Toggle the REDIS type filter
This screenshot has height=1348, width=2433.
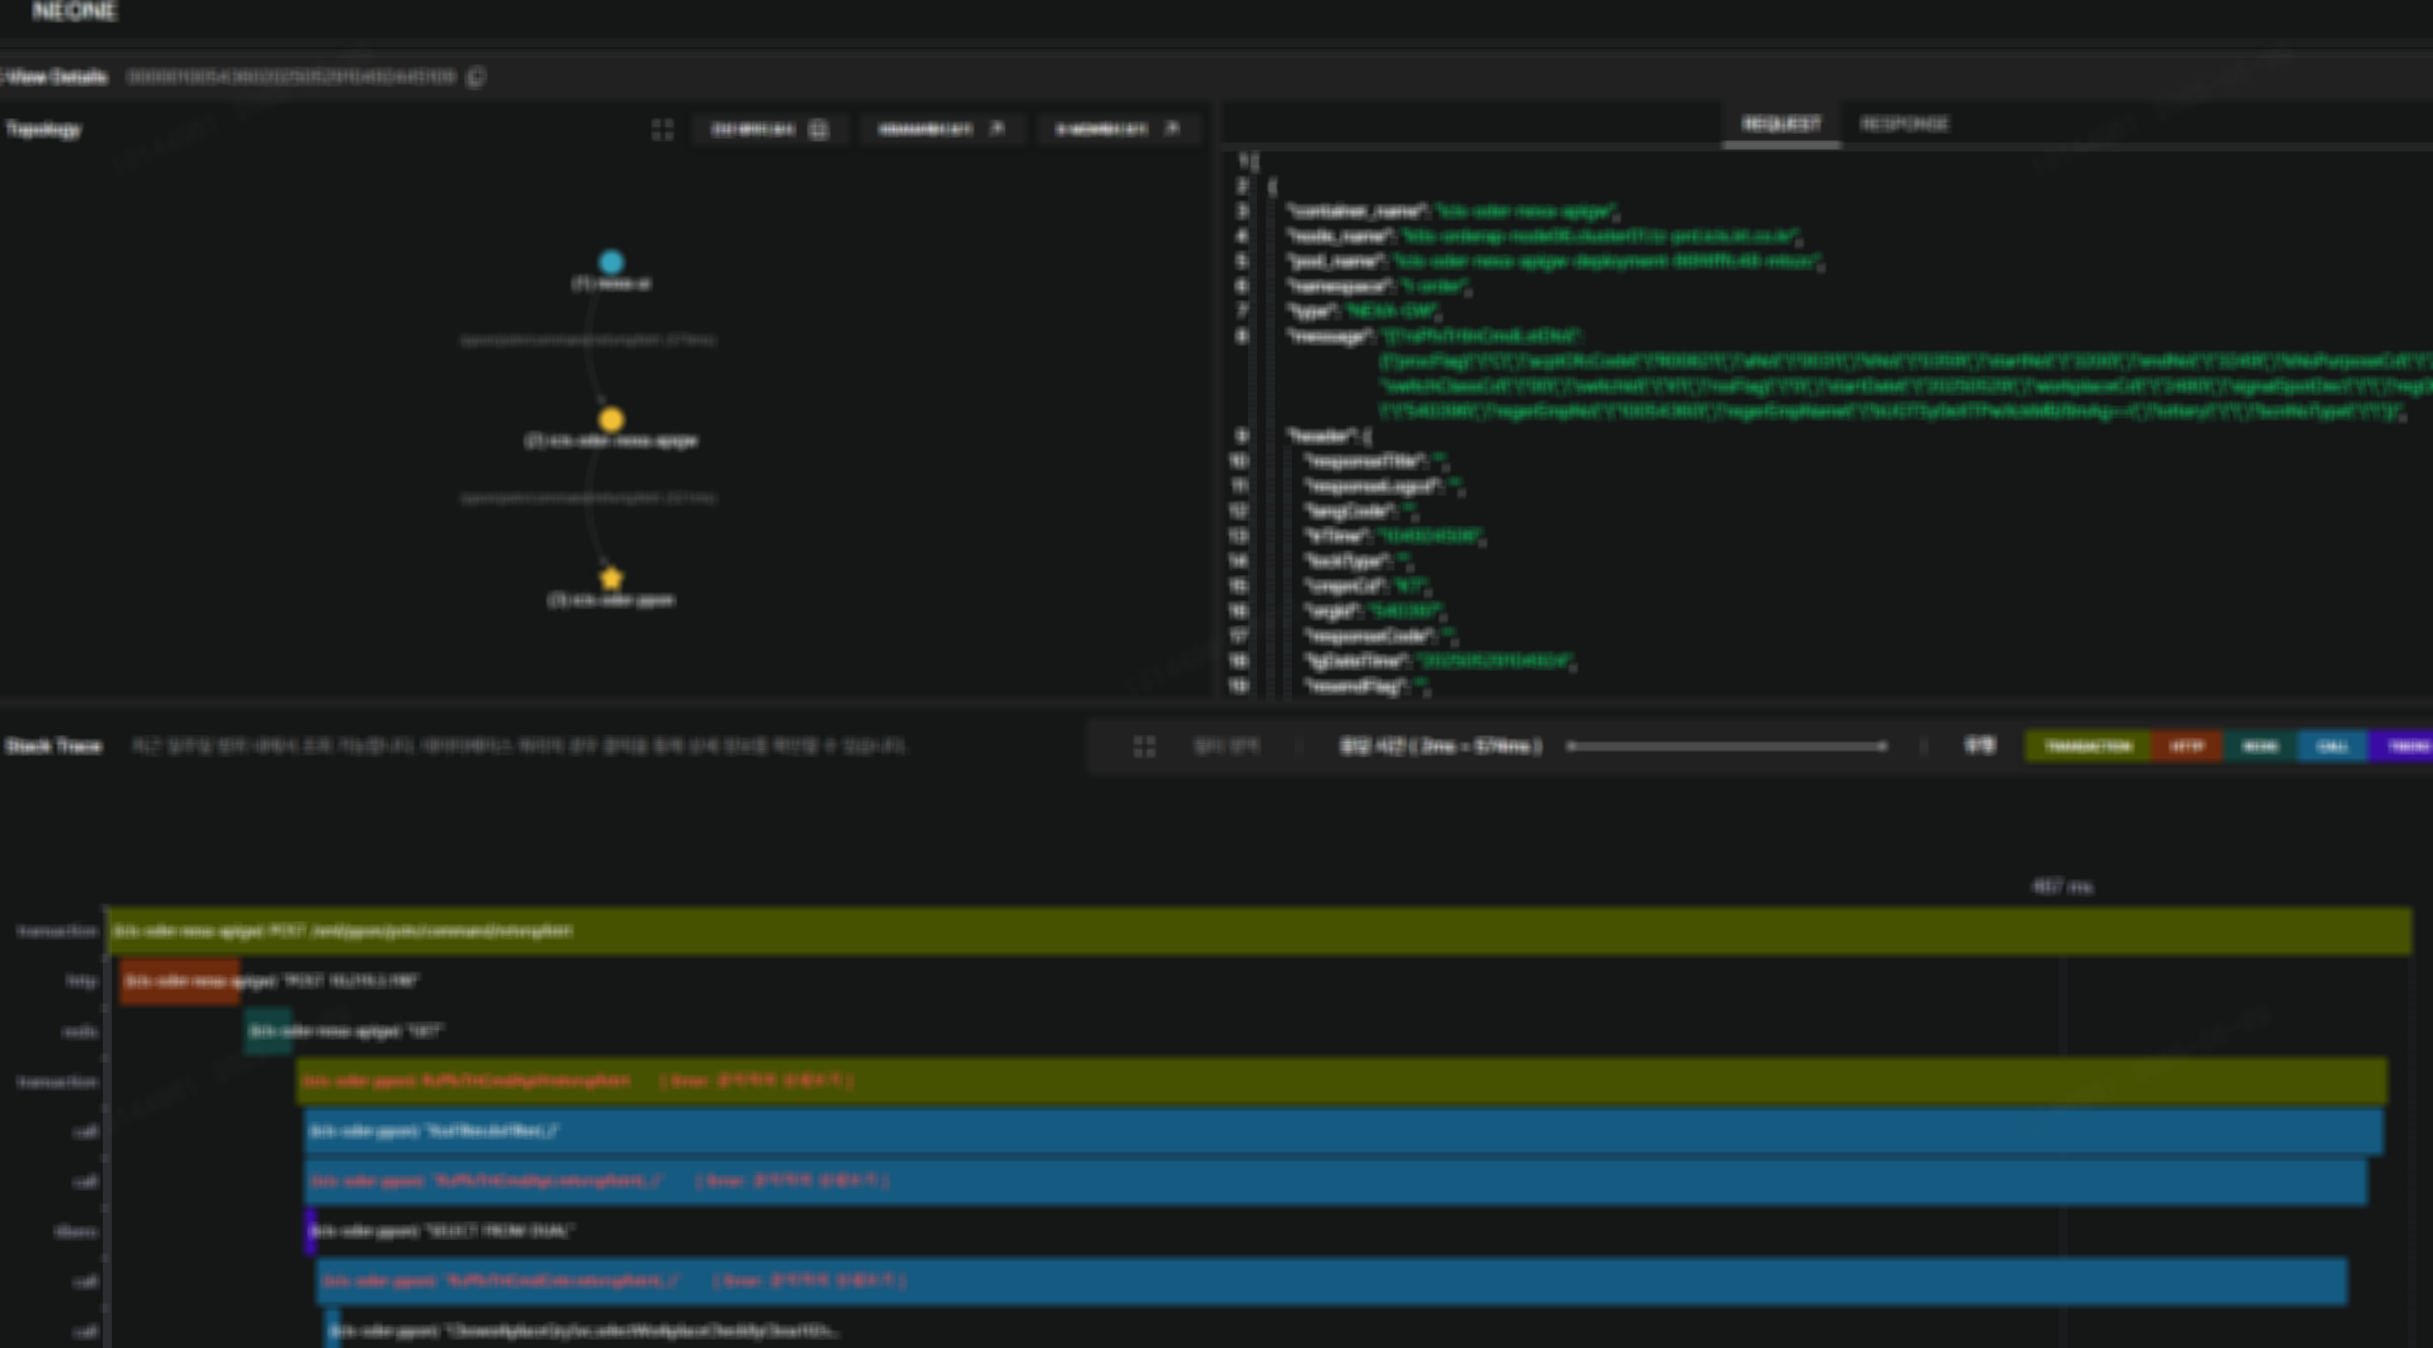tap(2260, 746)
